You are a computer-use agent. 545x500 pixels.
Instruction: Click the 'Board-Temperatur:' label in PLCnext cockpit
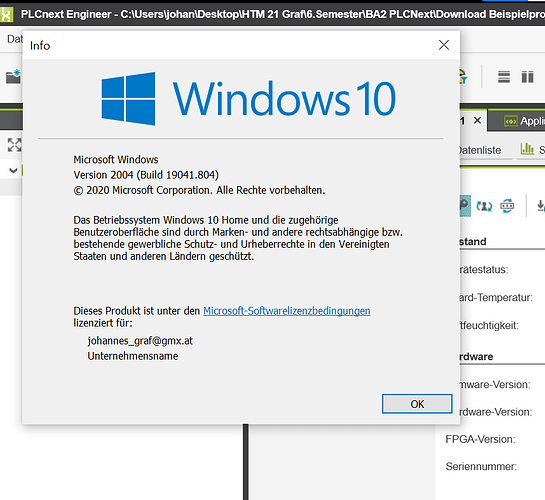496,297
